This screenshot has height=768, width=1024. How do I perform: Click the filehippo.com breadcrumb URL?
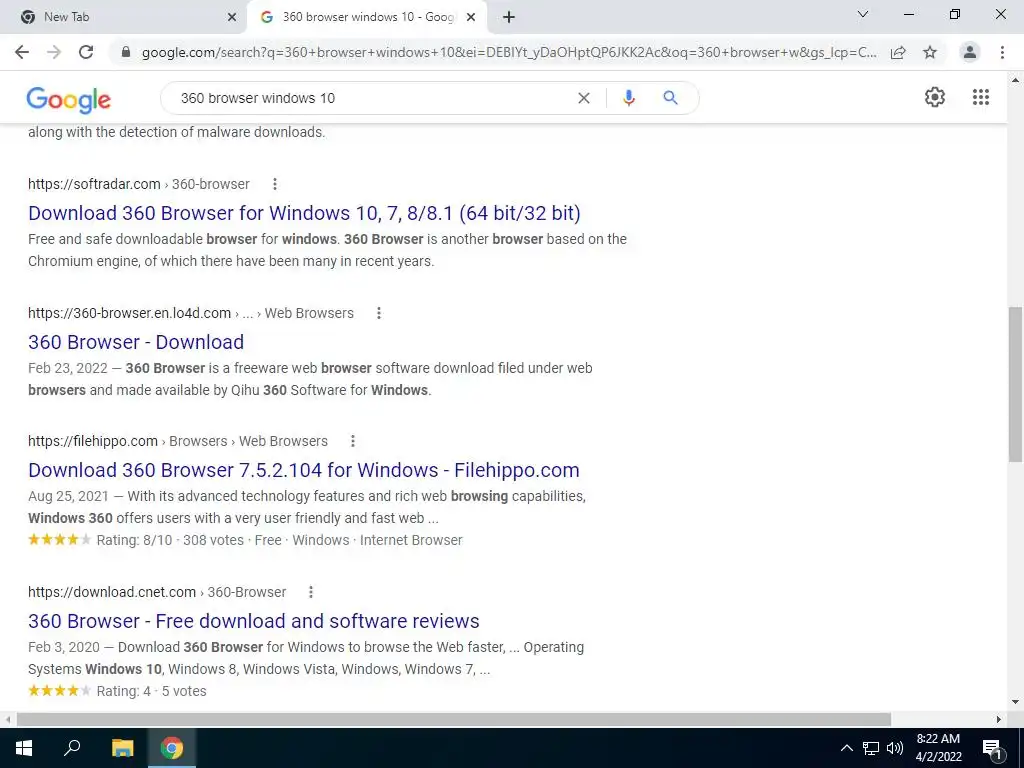[178, 441]
